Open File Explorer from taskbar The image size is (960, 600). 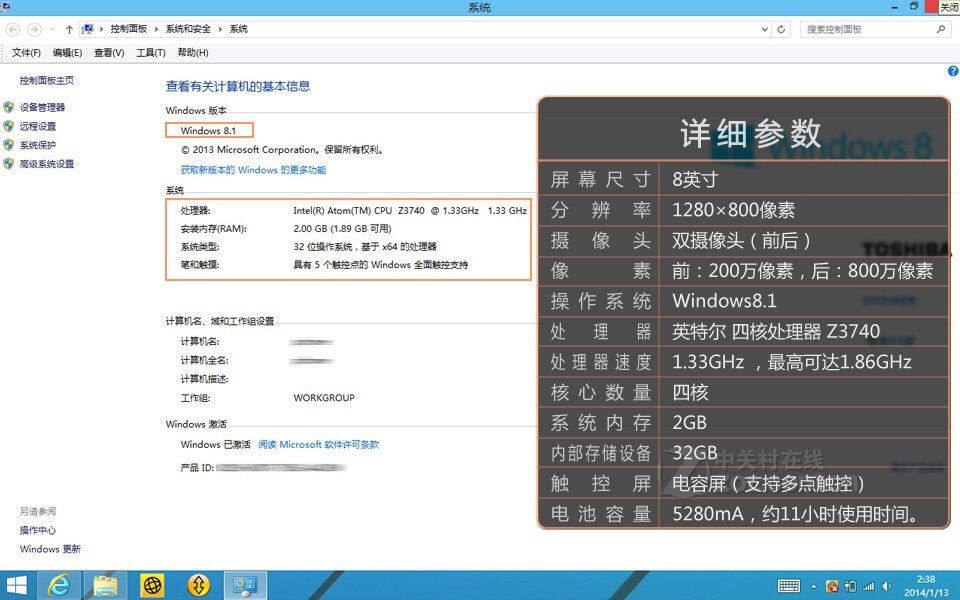tap(105, 586)
